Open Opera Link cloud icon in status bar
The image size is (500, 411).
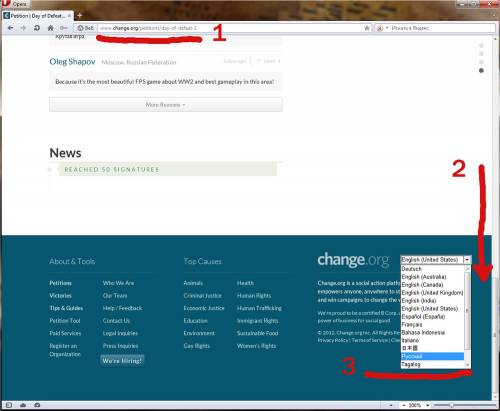[23, 405]
